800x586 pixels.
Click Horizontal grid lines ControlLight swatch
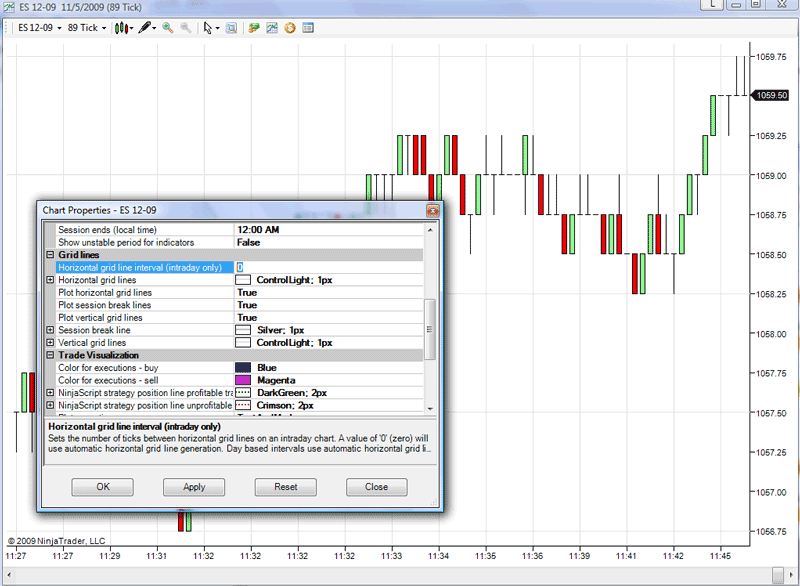click(243, 280)
